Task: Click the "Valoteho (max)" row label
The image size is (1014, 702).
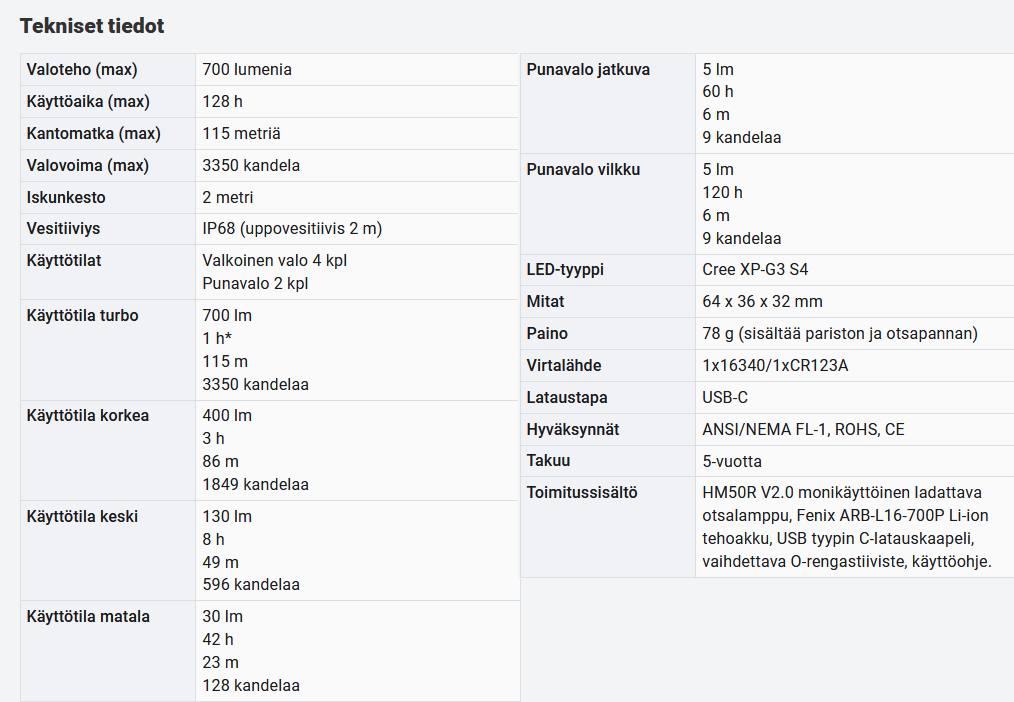Action: (x=82, y=70)
